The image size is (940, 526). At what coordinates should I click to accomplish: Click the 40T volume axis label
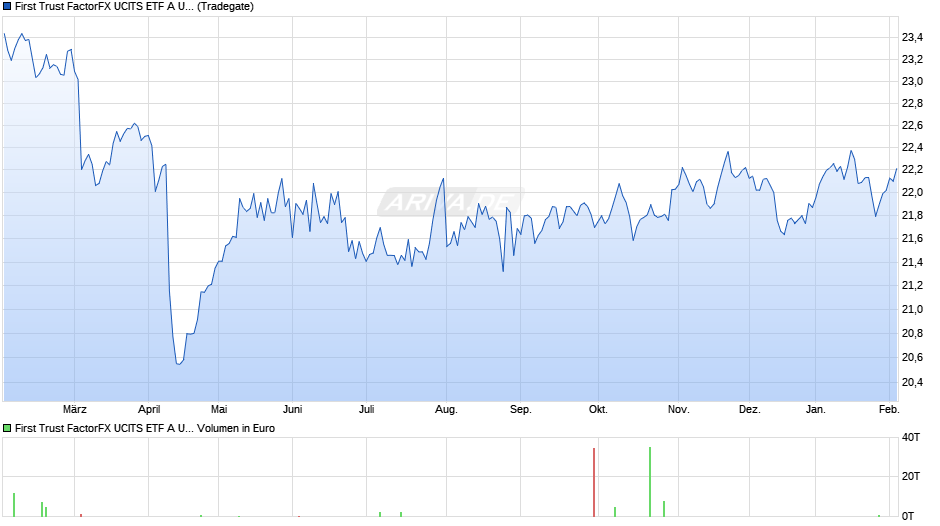(911, 438)
